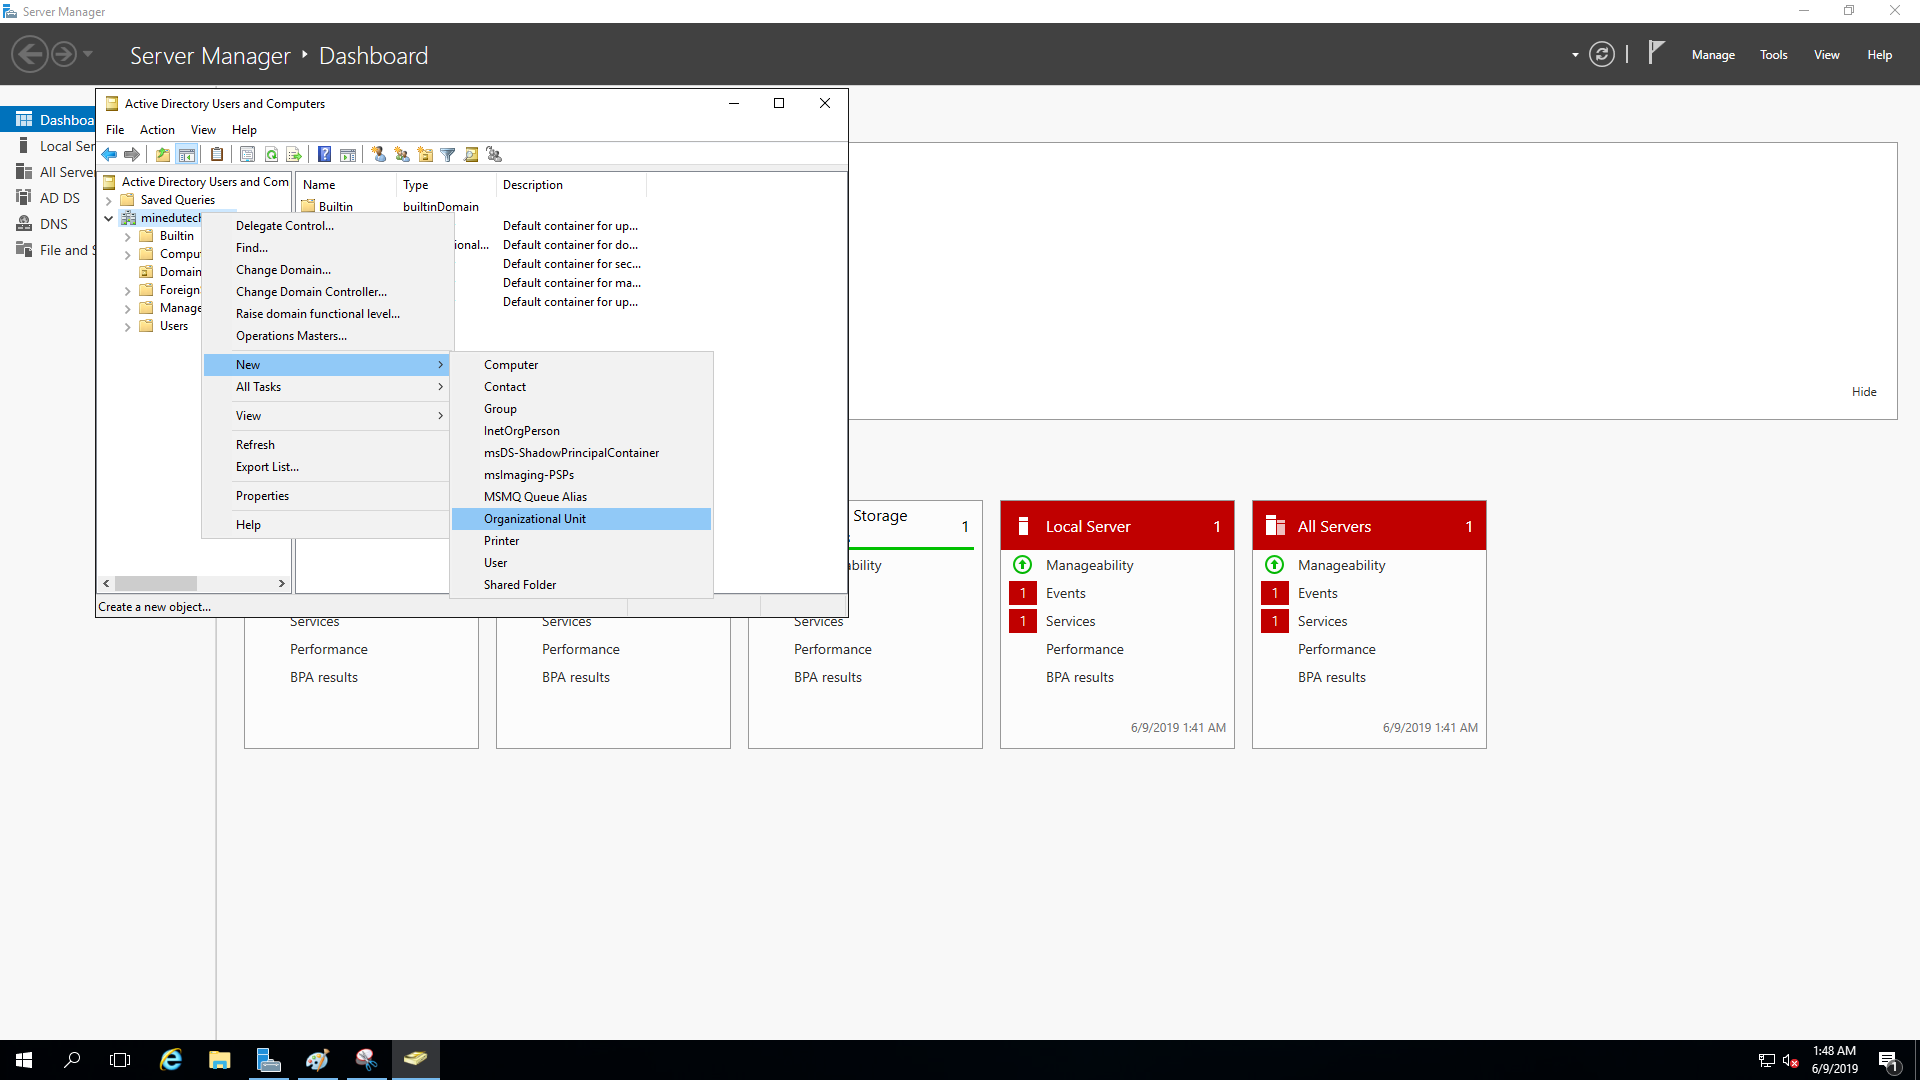This screenshot has width=1920, height=1080.
Task: Click the filter funnel toolbar icon
Action: point(448,154)
